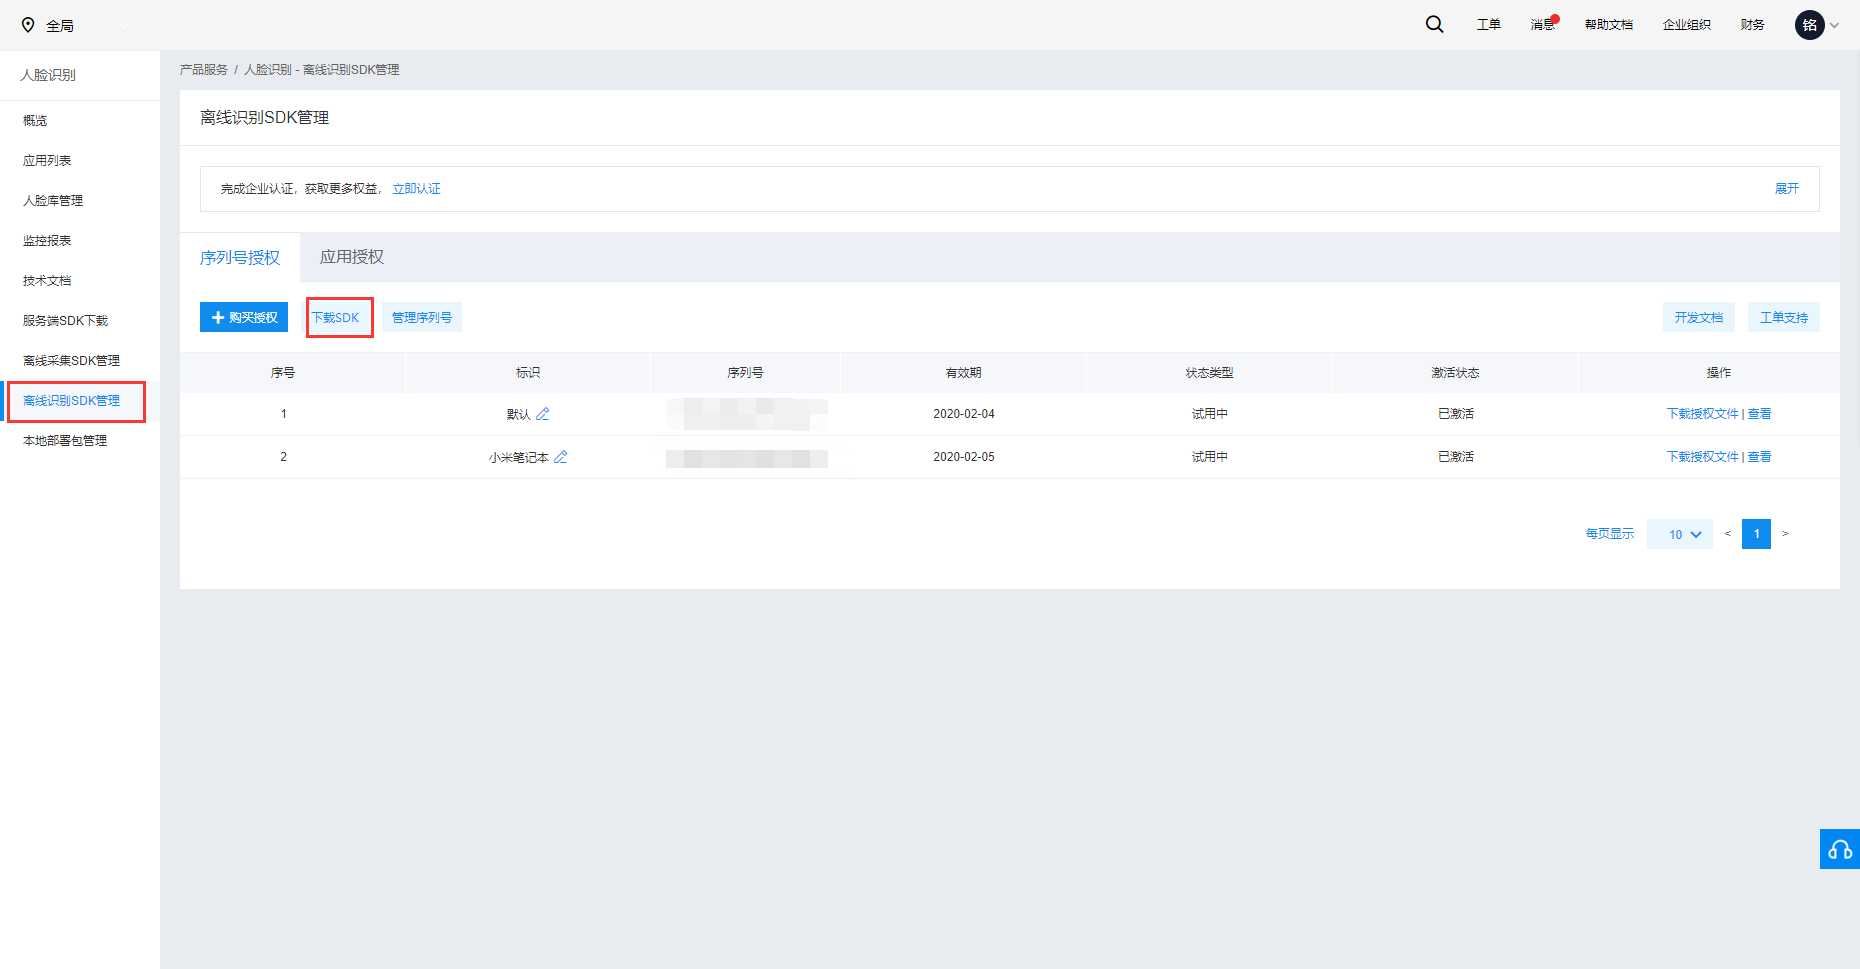Open the 开发文档 button
Screen dimensions: 1860x969
point(1699,317)
